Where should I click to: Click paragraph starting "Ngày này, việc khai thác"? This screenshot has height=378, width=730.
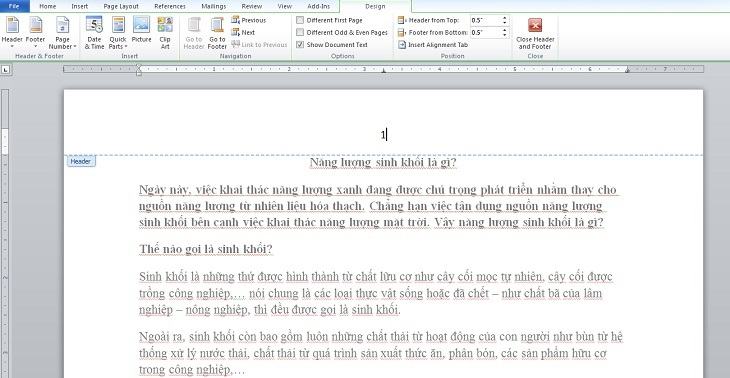pyautogui.click(x=378, y=206)
